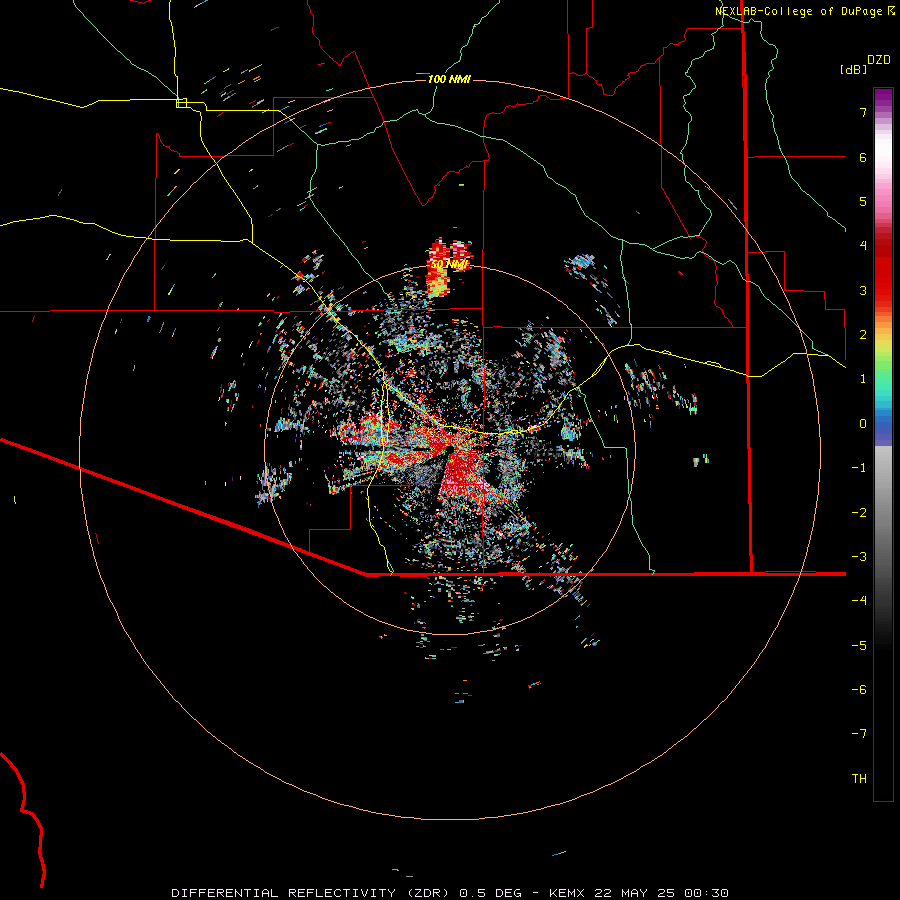The width and height of the screenshot is (900, 900).
Task: Select the -1 value on color scale
Action: pos(859,468)
